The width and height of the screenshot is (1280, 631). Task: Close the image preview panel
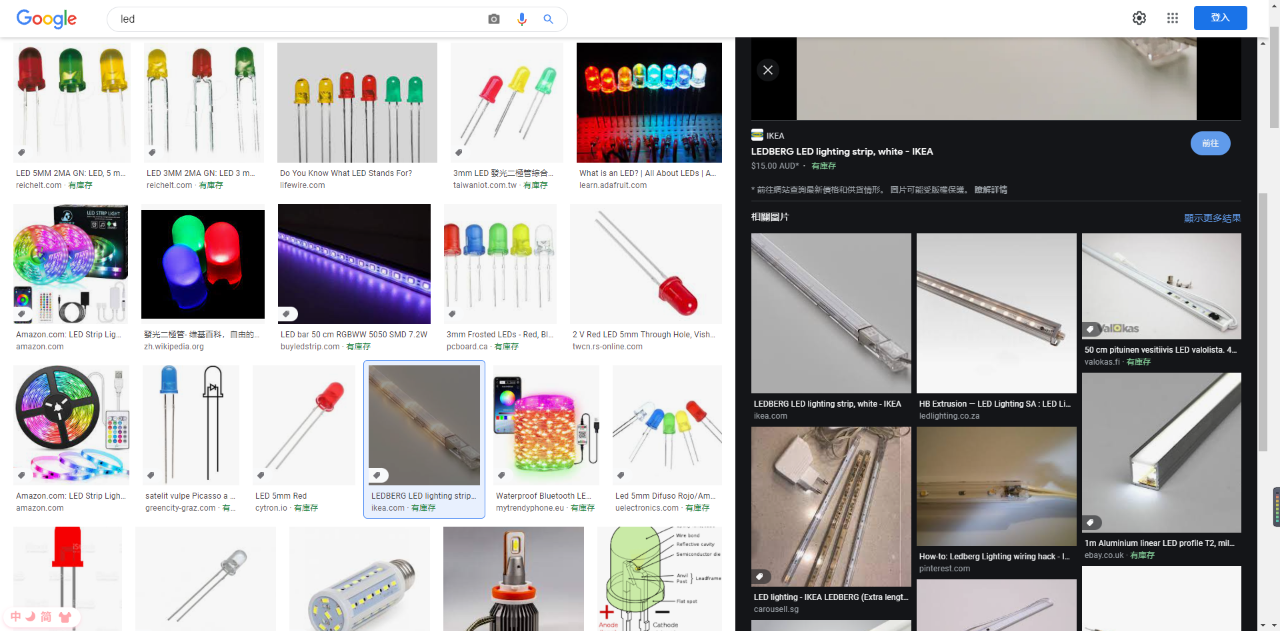coord(767,70)
